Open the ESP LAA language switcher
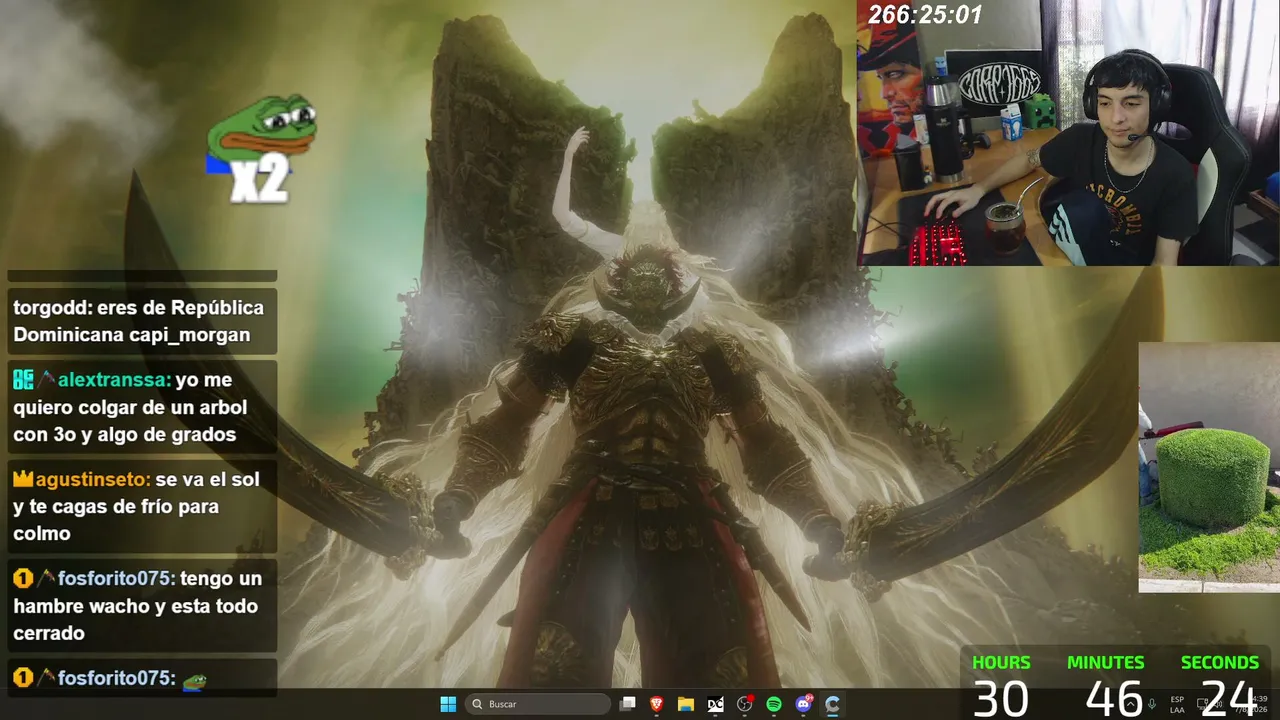1280x720 pixels. point(1177,704)
